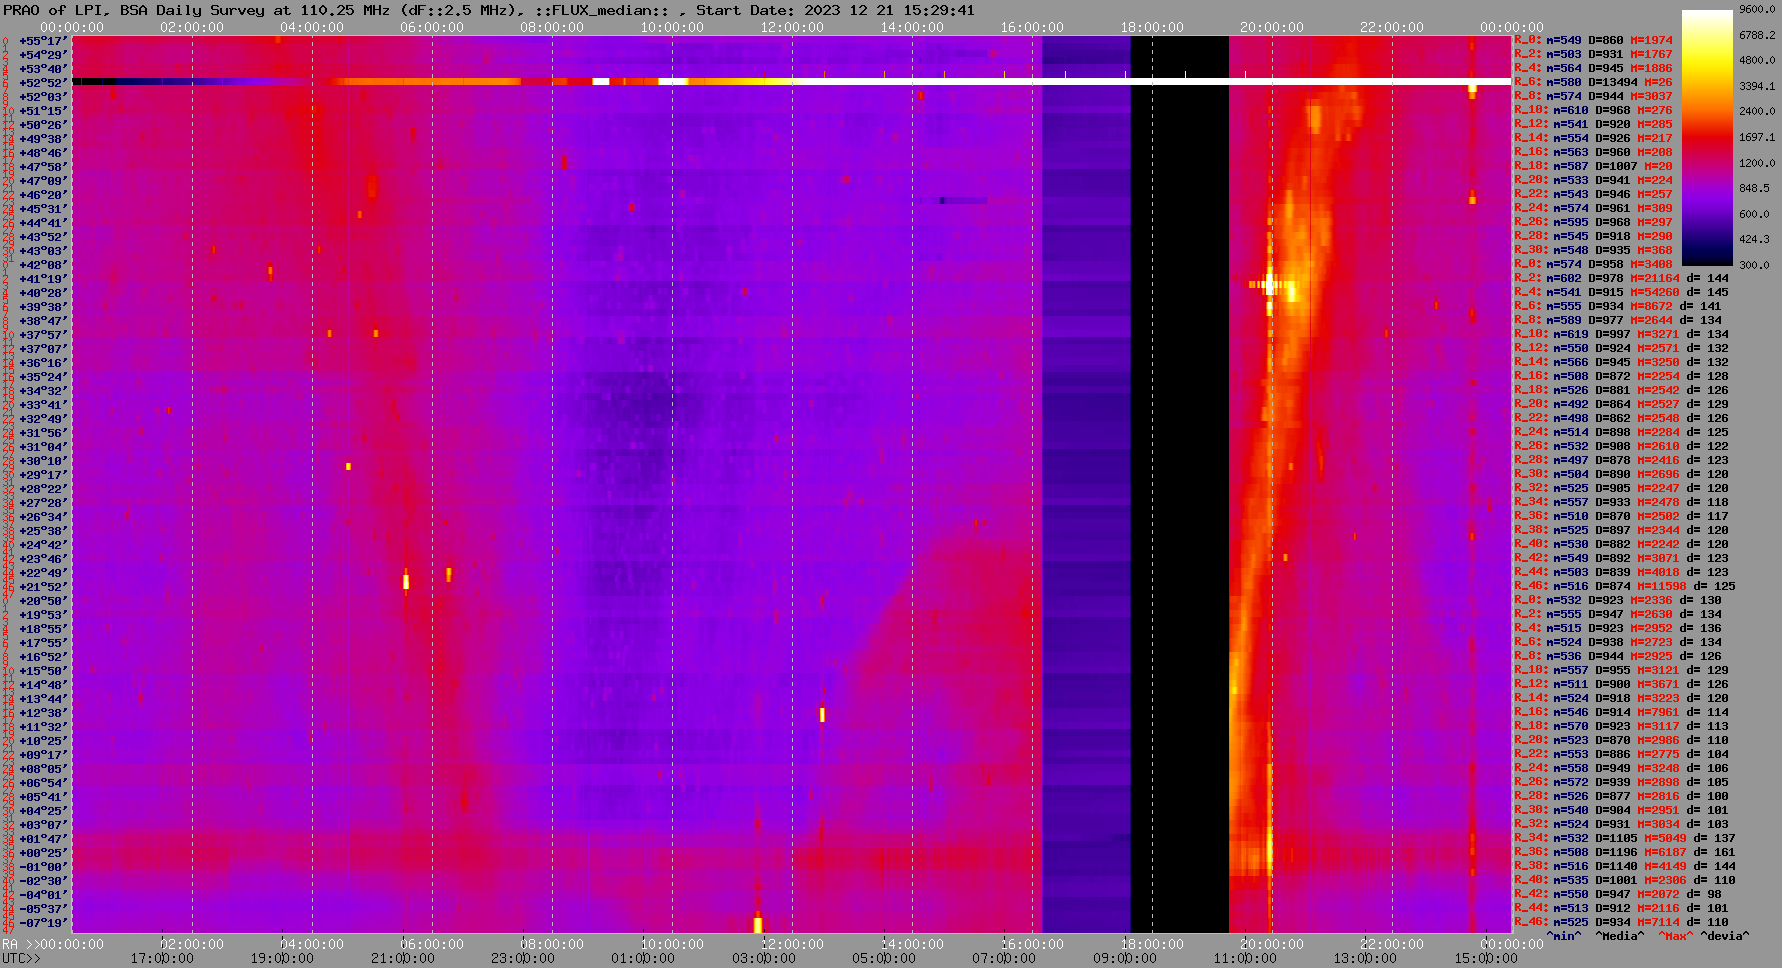Click the 4800.0 color scale value

click(1757, 60)
